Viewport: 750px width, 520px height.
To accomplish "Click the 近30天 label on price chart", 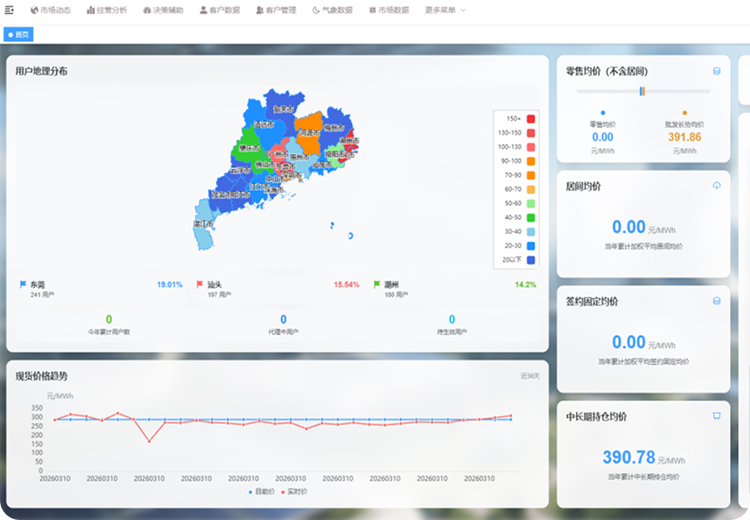I will 530,376.
